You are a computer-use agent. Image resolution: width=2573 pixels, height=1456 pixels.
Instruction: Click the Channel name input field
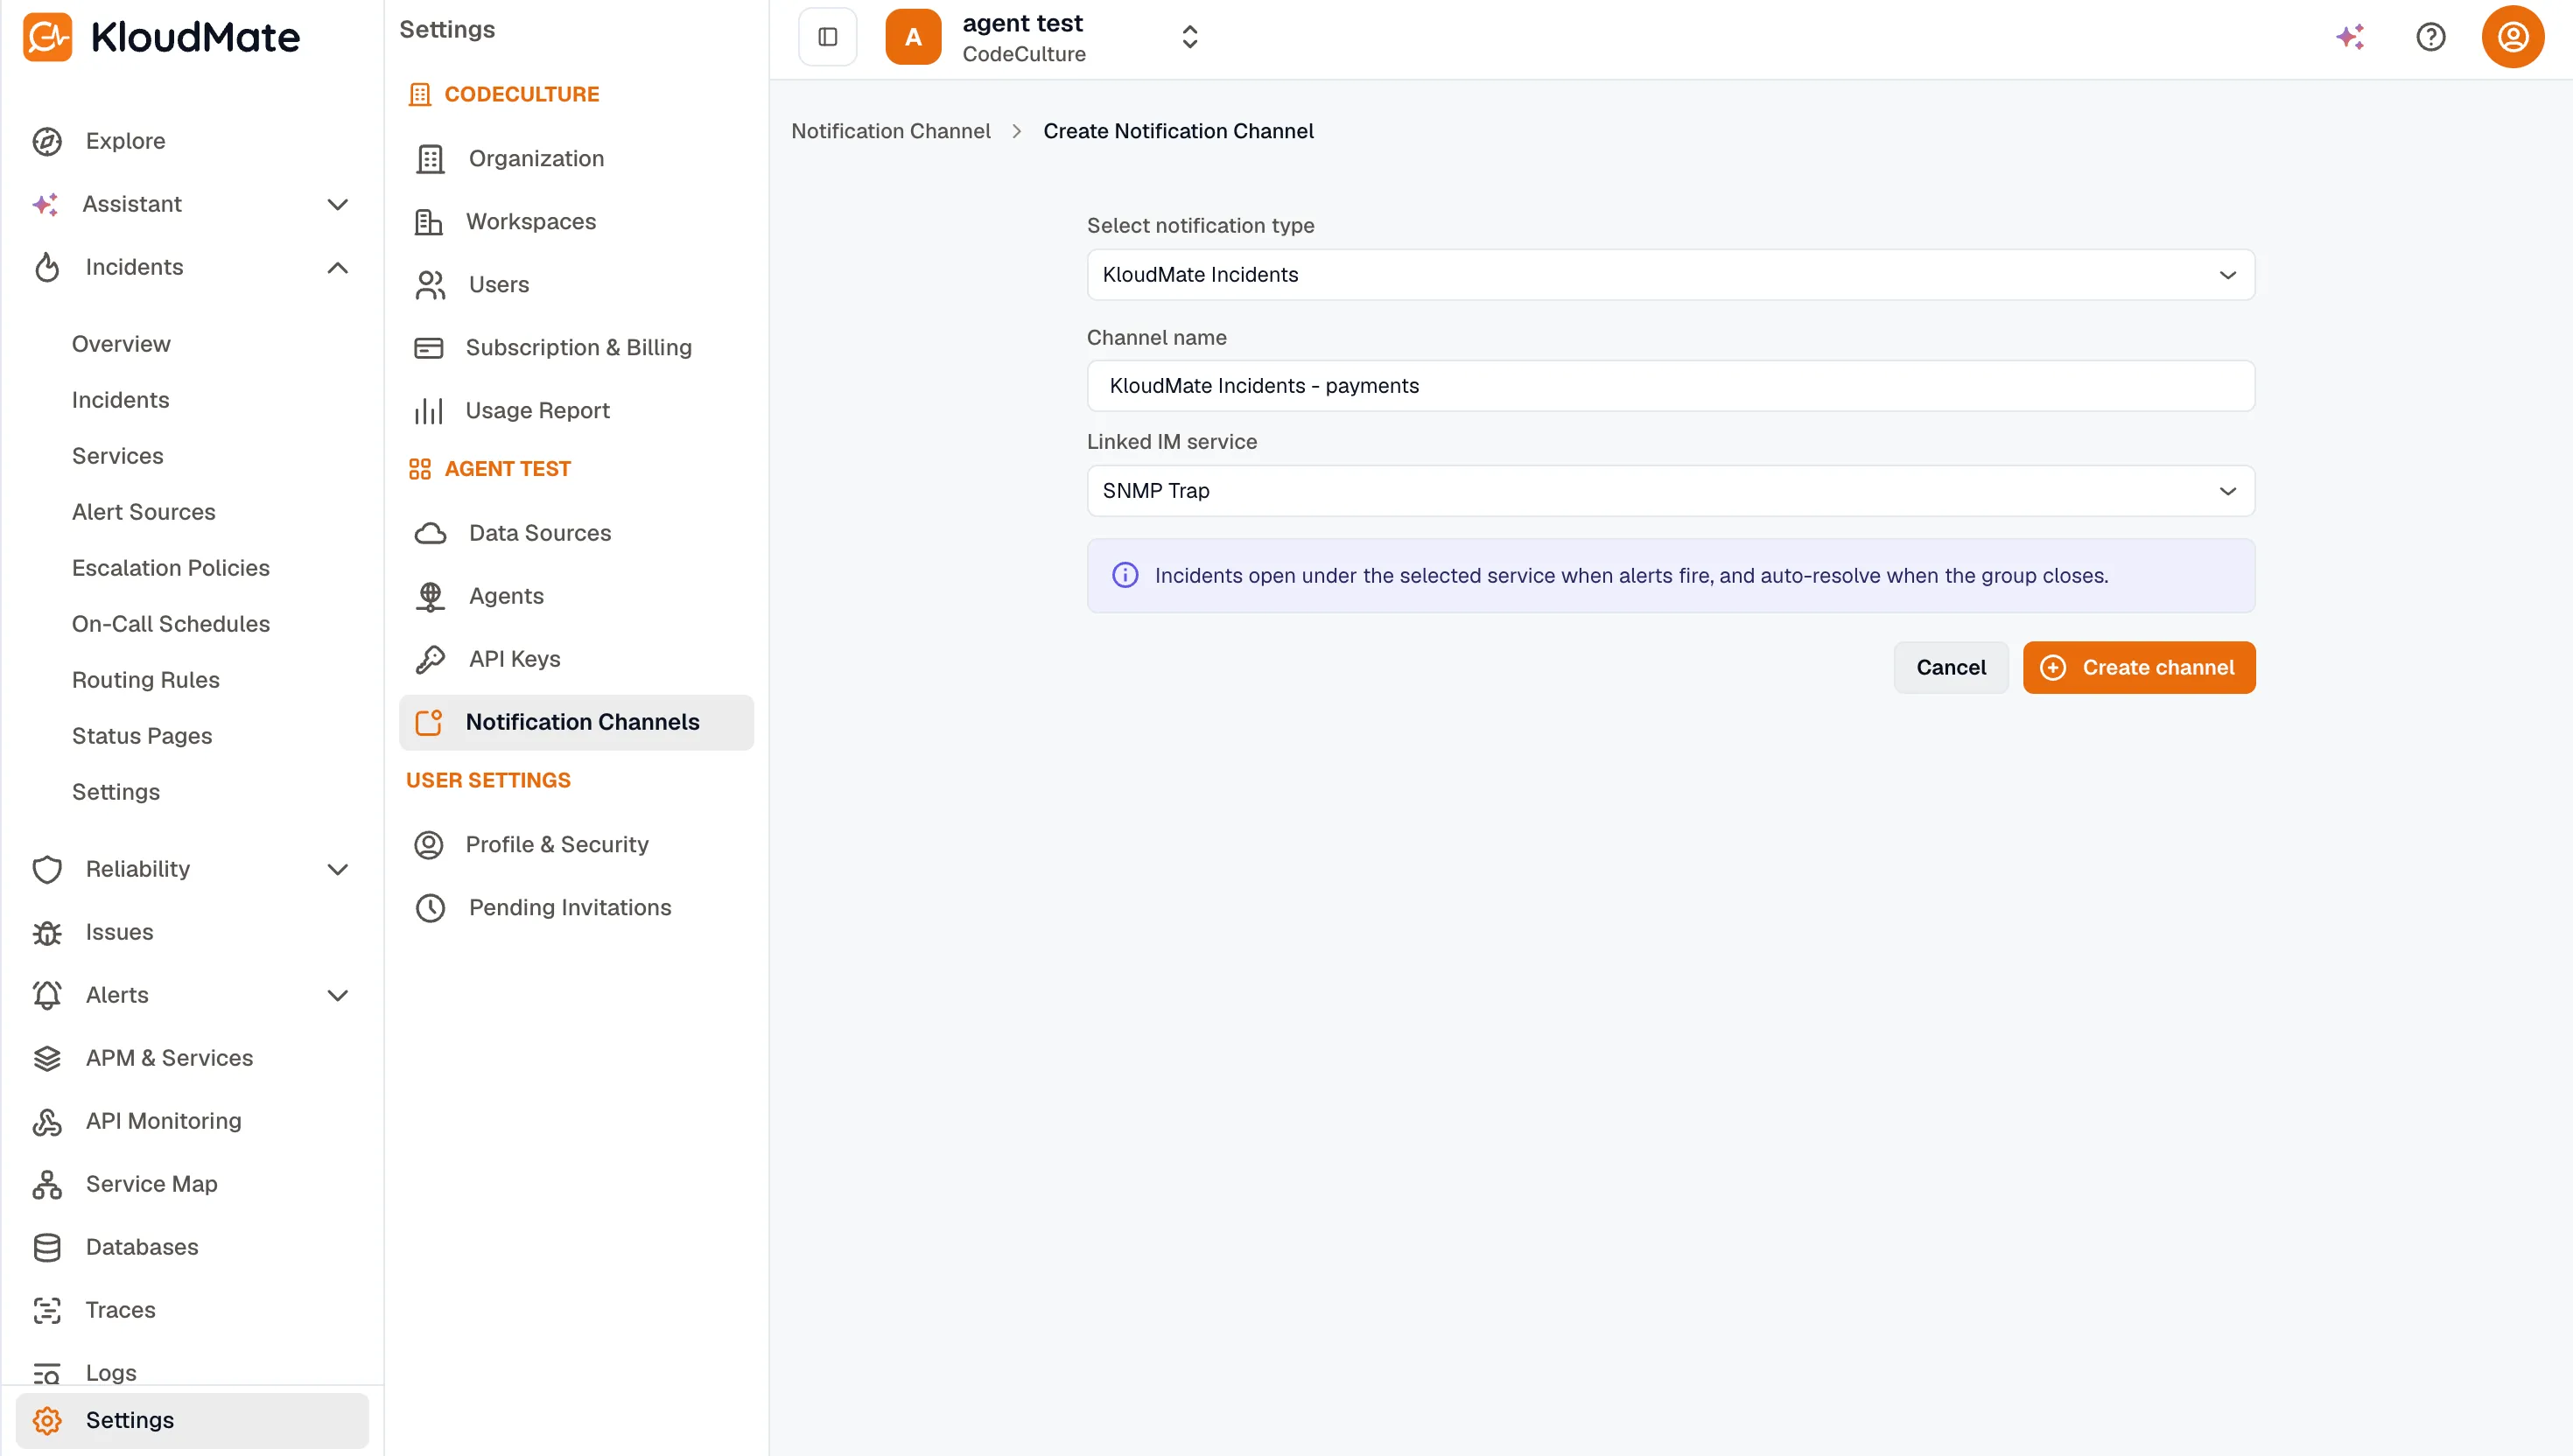tap(1670, 386)
